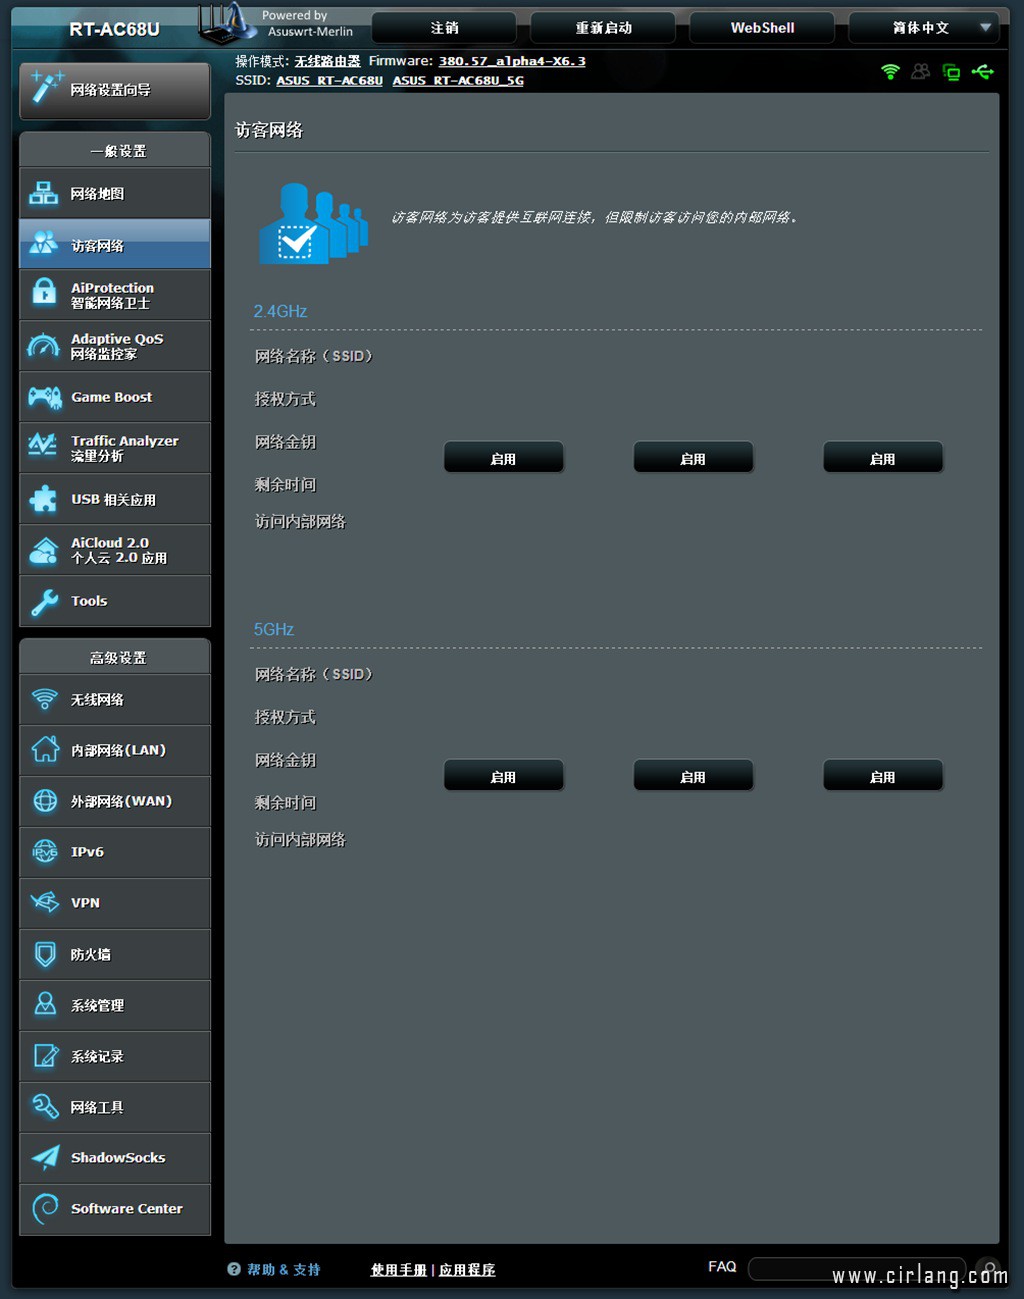Open the Adaptive QoS gauge icon
1024x1299 pixels.
click(x=43, y=346)
